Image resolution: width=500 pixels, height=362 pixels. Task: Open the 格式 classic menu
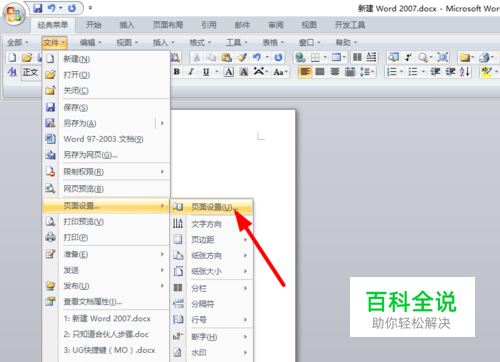(x=200, y=43)
